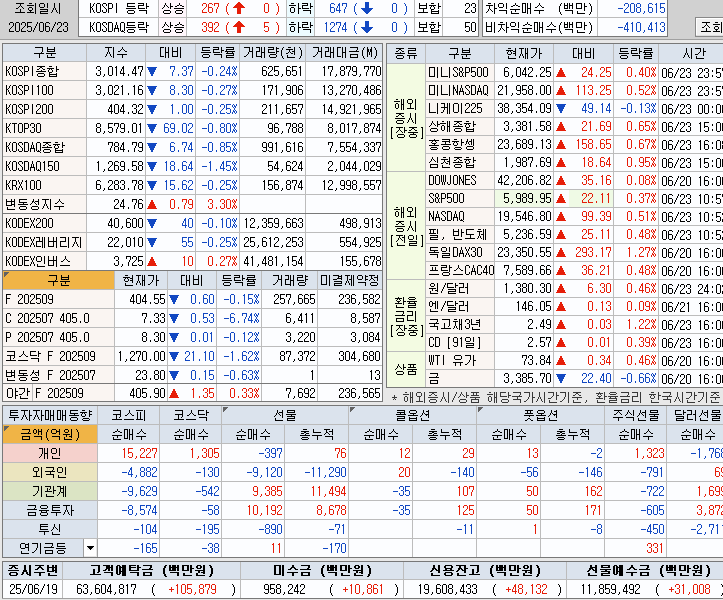Click the 원/달러 exchange rate row

575,289
